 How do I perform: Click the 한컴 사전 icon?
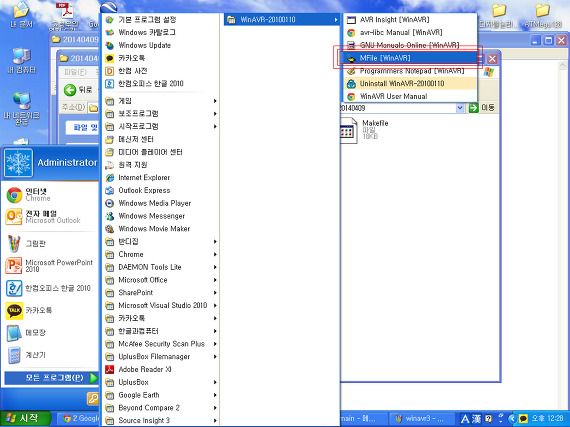(109, 71)
